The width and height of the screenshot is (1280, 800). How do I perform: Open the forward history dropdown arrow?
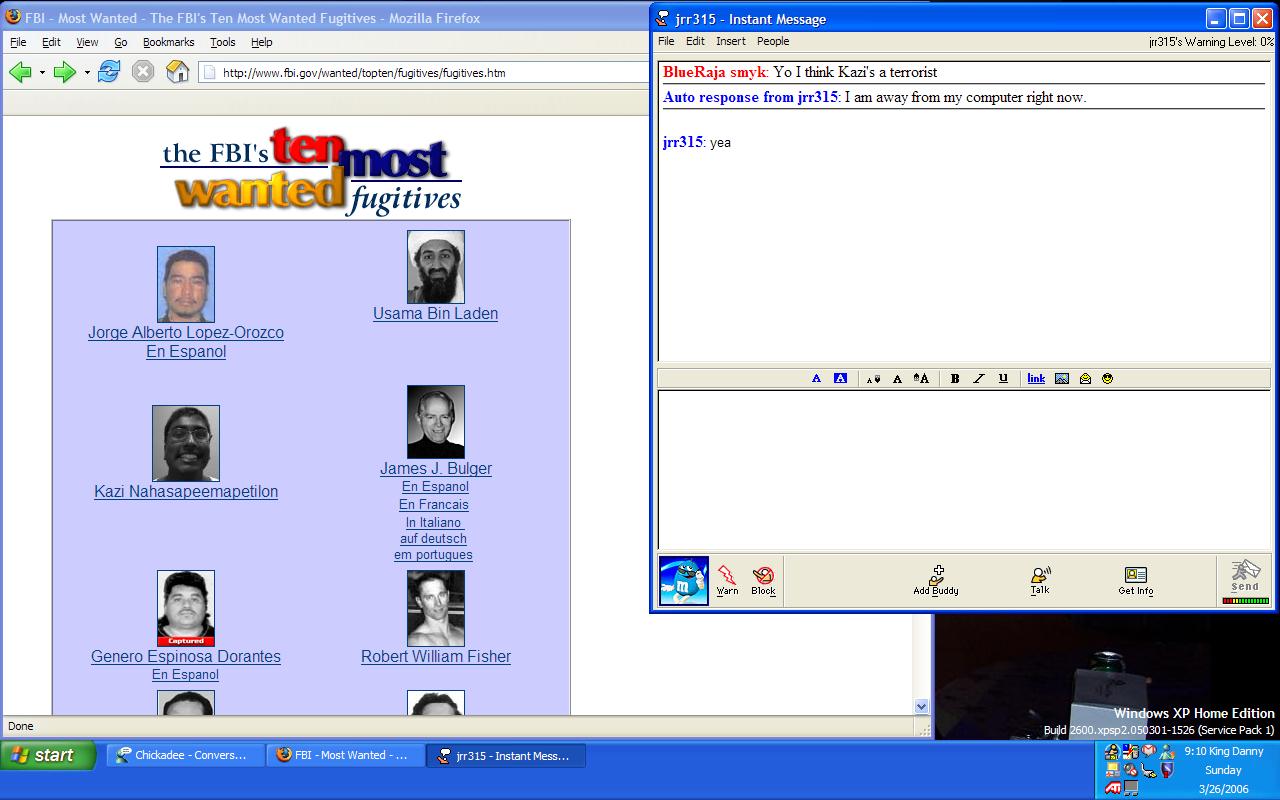click(x=87, y=73)
